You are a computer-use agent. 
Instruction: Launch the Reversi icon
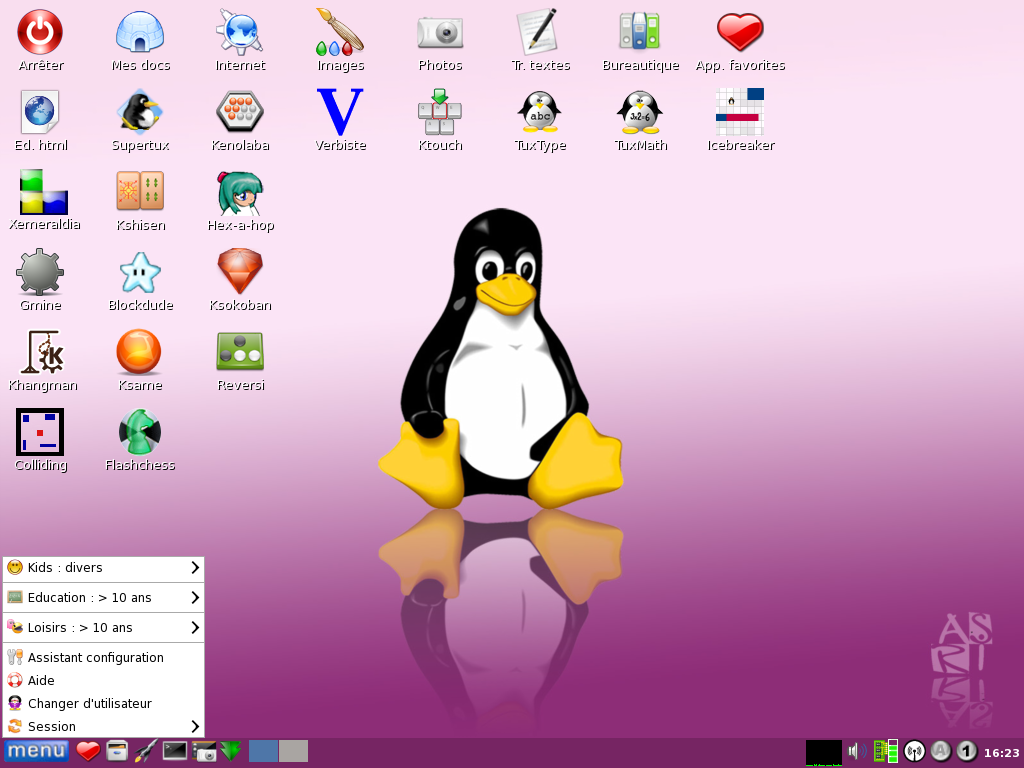point(240,351)
